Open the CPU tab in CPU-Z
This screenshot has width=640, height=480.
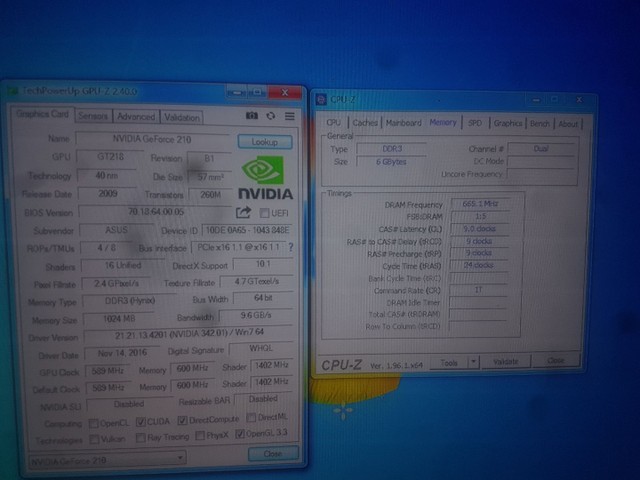click(333, 122)
